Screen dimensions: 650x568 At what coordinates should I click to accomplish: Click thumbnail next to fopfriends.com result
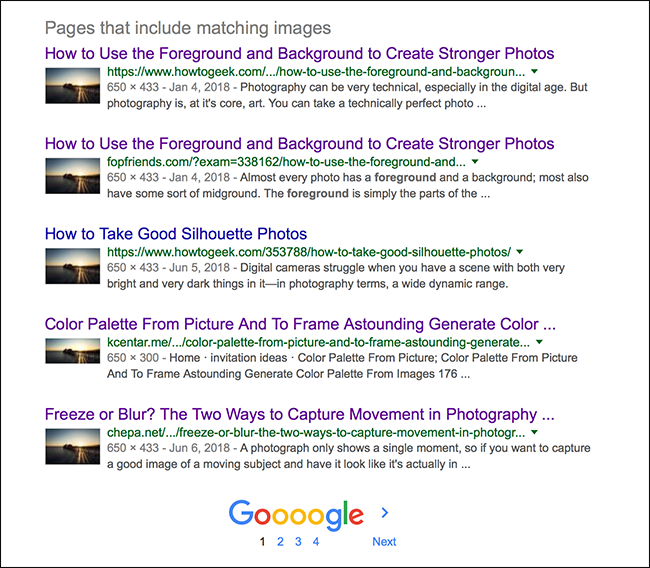coord(73,176)
